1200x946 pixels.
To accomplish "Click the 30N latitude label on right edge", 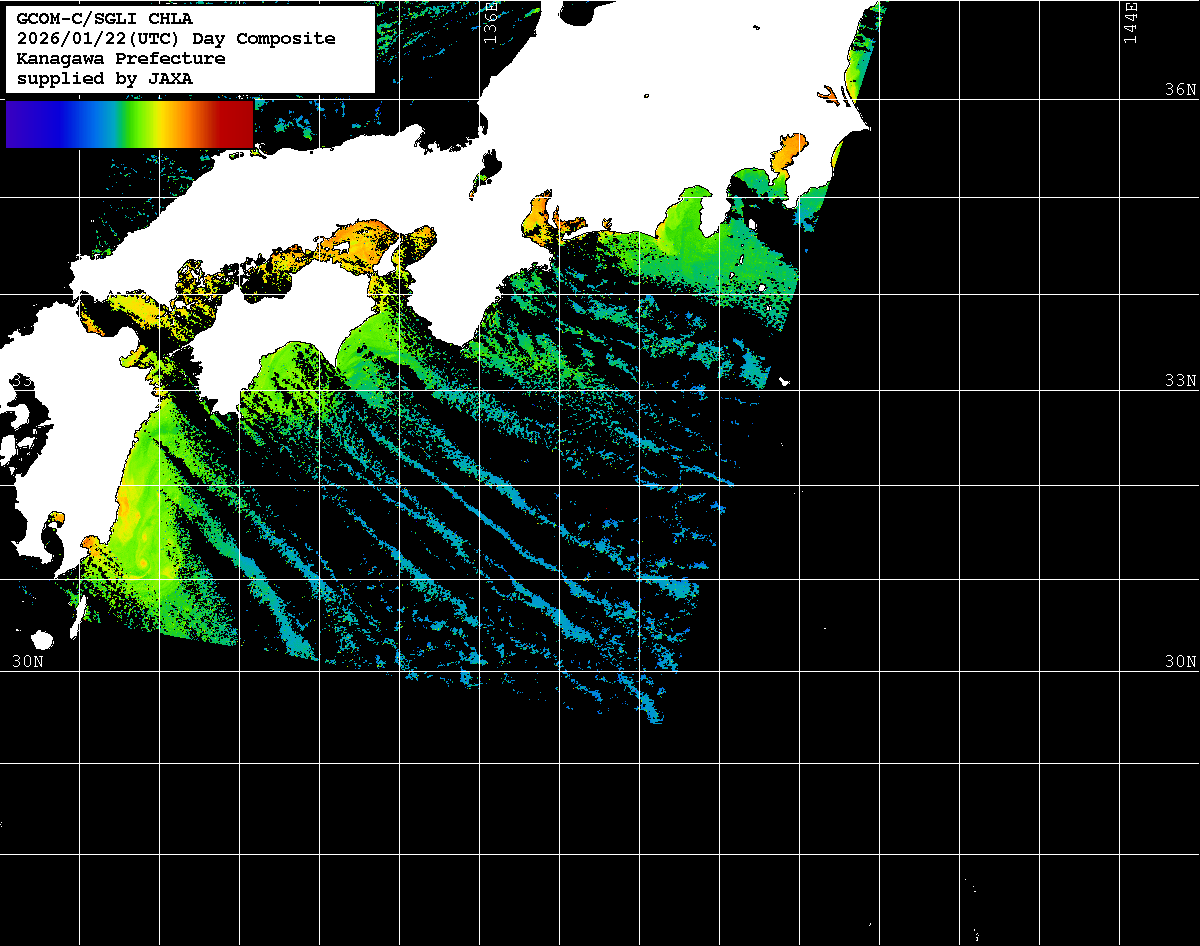I will tap(1180, 661).
